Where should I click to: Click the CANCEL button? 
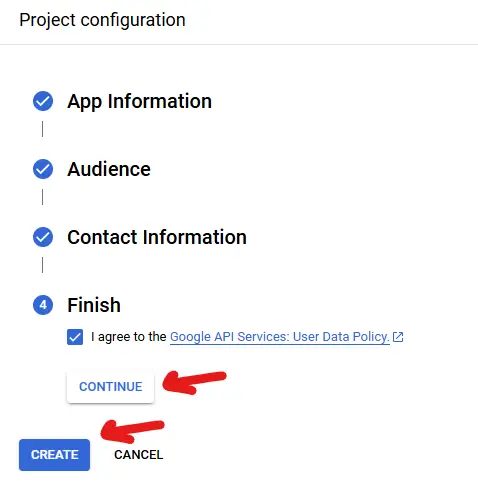tap(139, 455)
